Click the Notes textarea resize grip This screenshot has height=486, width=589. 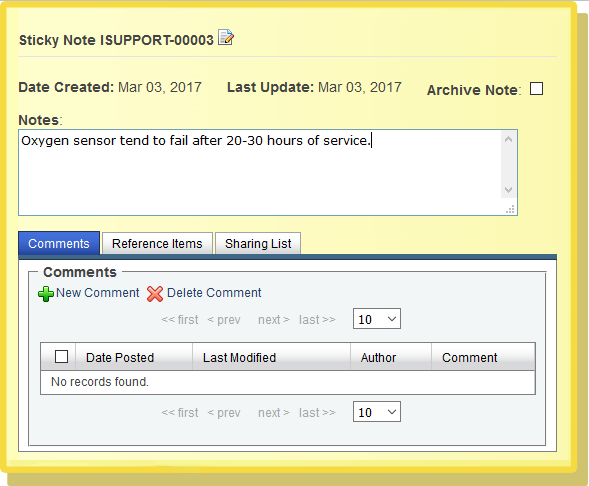click(x=510, y=209)
